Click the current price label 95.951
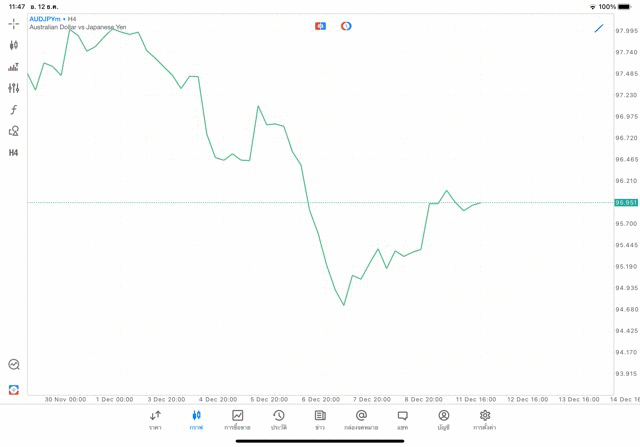640x447 pixels. click(x=626, y=202)
